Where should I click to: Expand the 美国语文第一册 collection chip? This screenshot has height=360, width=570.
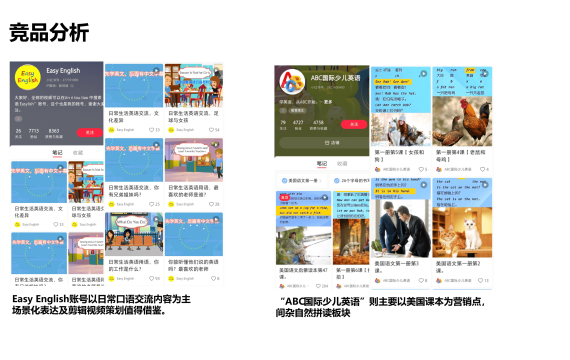click(301, 180)
